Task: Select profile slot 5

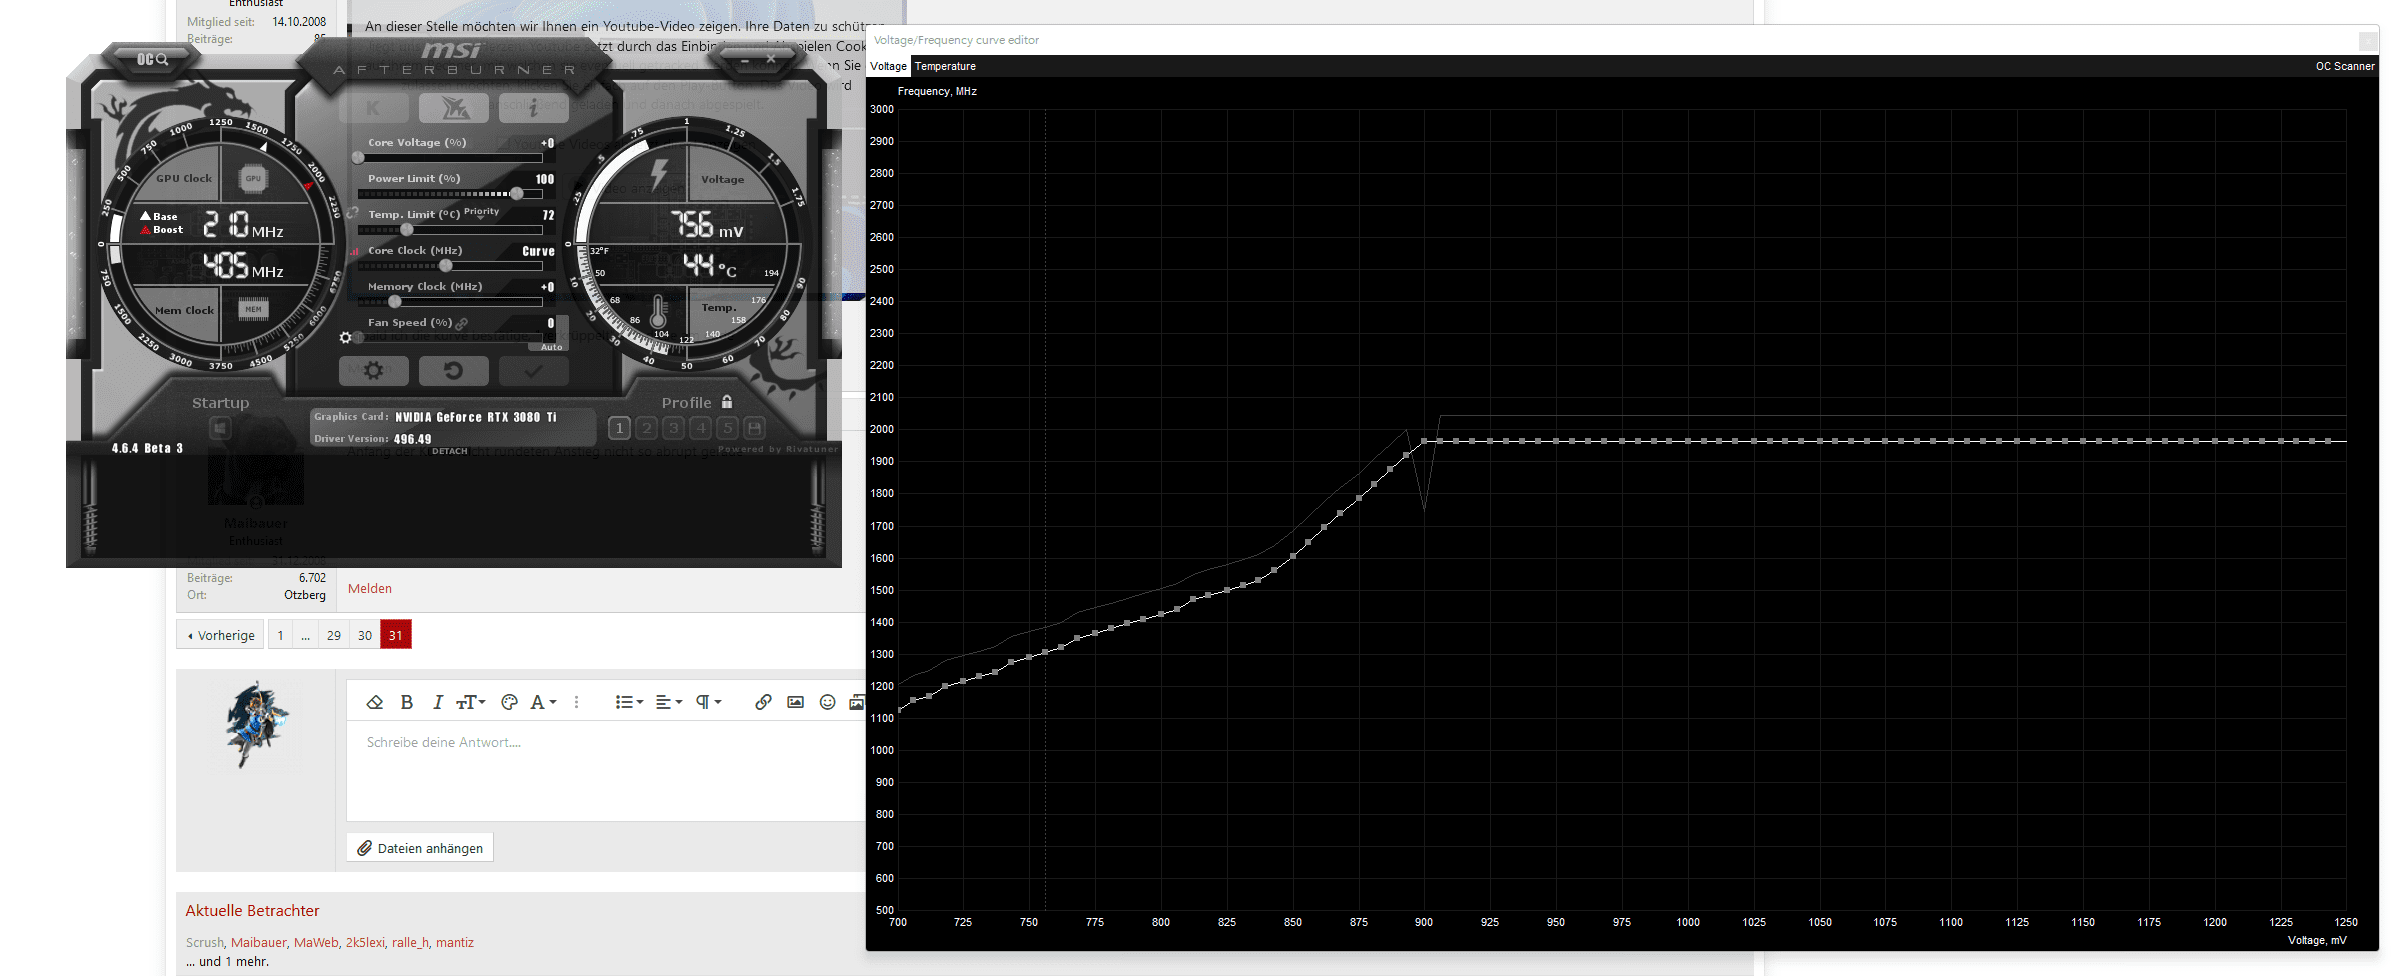Action: tap(728, 428)
